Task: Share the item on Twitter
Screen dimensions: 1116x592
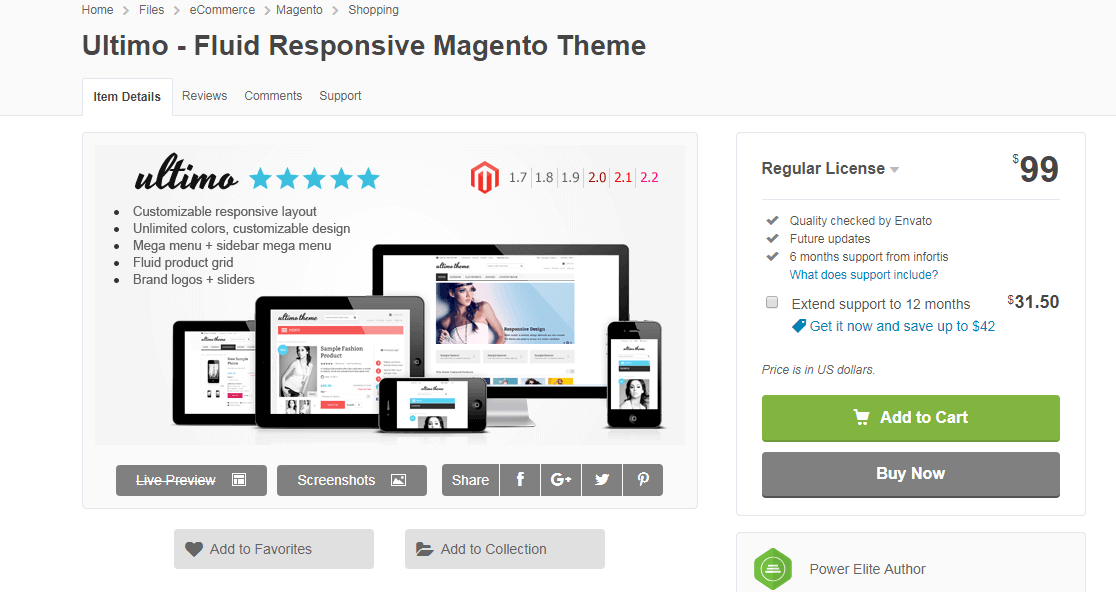Action: [602, 480]
